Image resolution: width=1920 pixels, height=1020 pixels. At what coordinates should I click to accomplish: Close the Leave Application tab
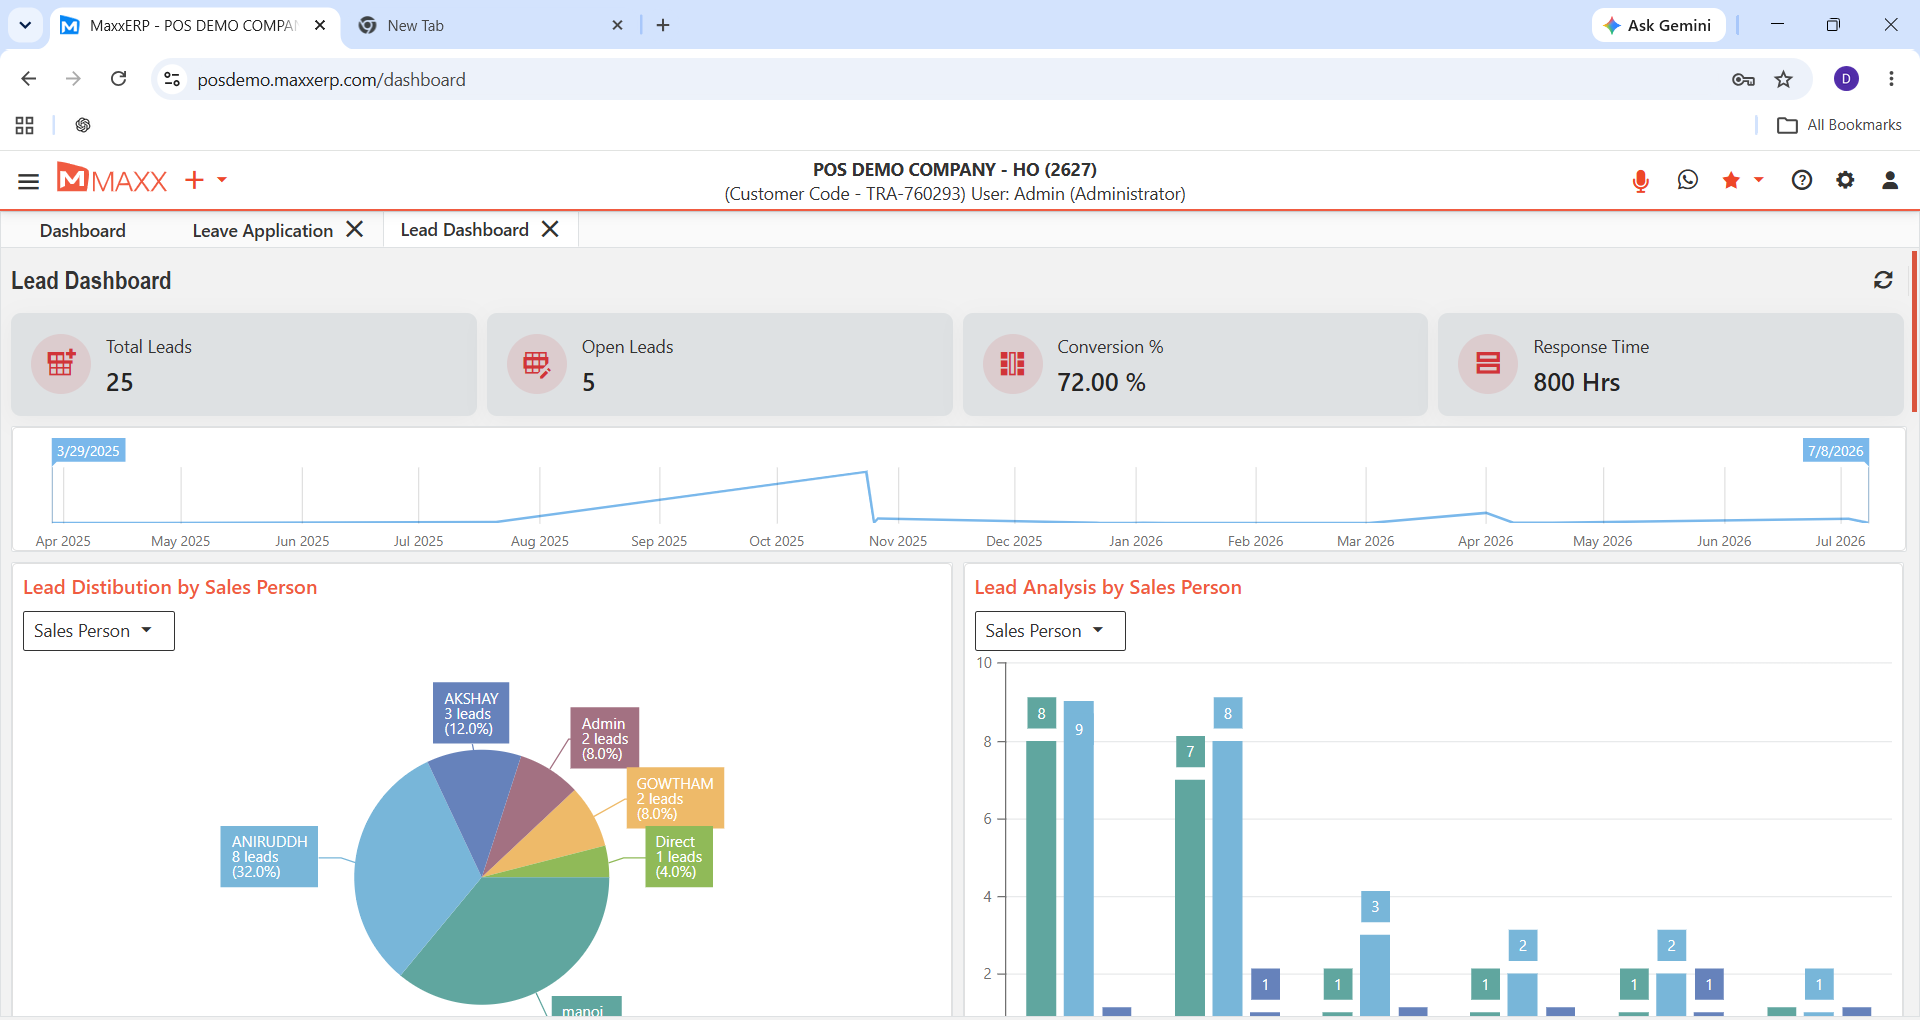coord(355,229)
